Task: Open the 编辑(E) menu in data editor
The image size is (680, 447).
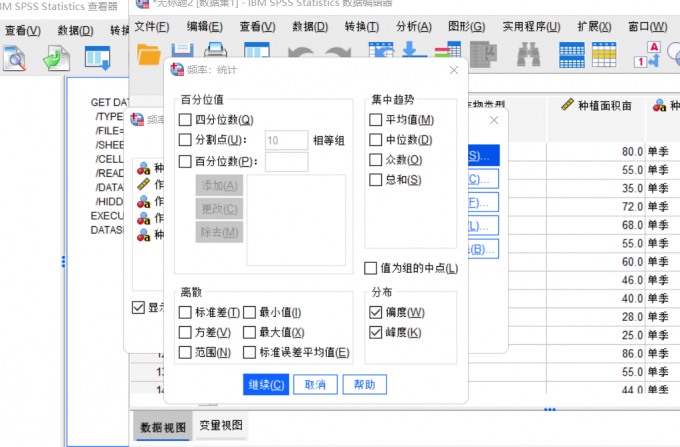Action: (204, 27)
